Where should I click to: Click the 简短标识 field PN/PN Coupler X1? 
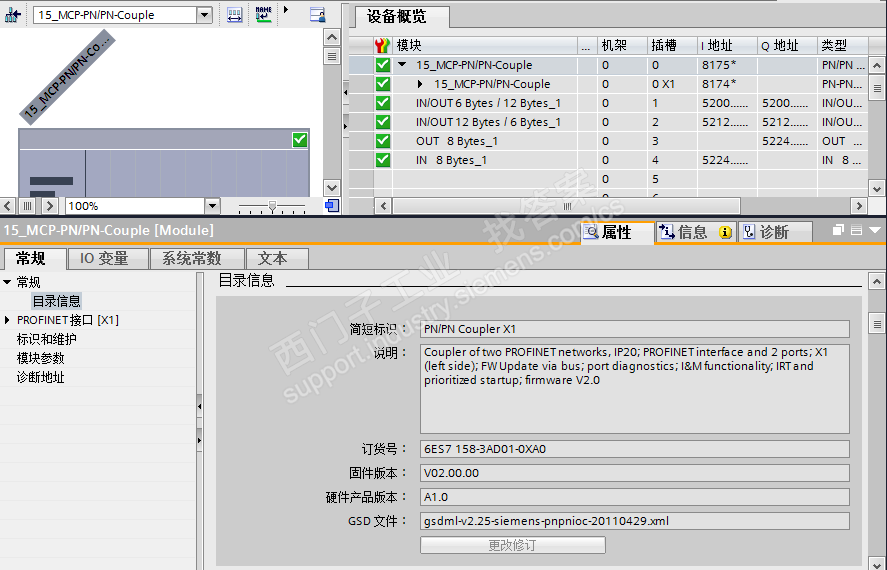635,329
